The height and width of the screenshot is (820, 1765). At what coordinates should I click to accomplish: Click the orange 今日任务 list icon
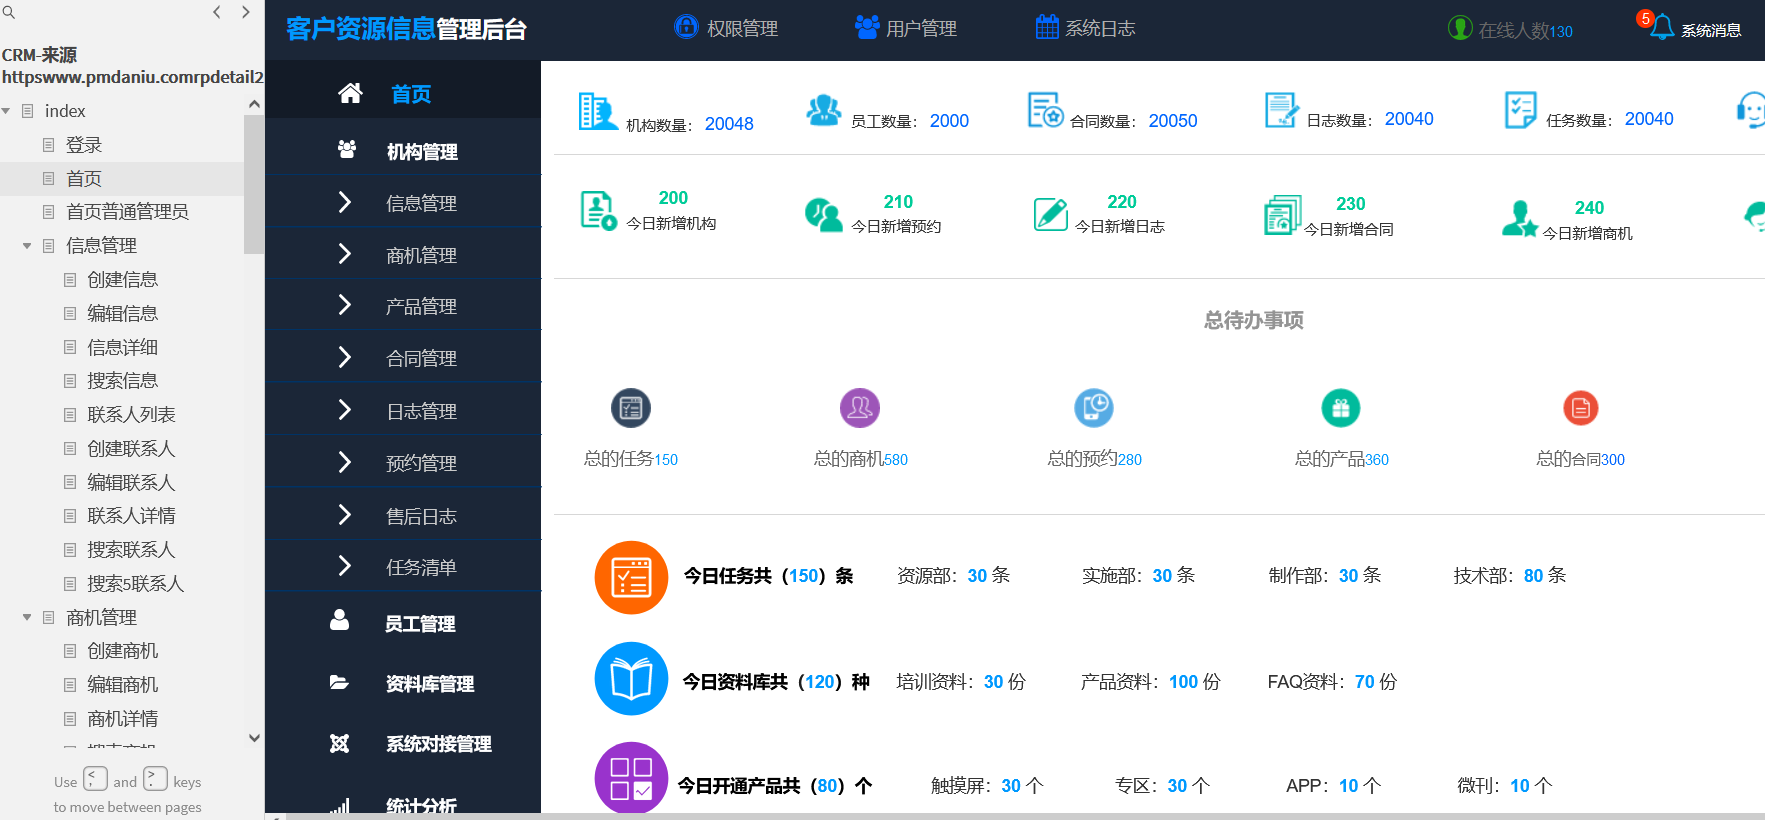[631, 577]
